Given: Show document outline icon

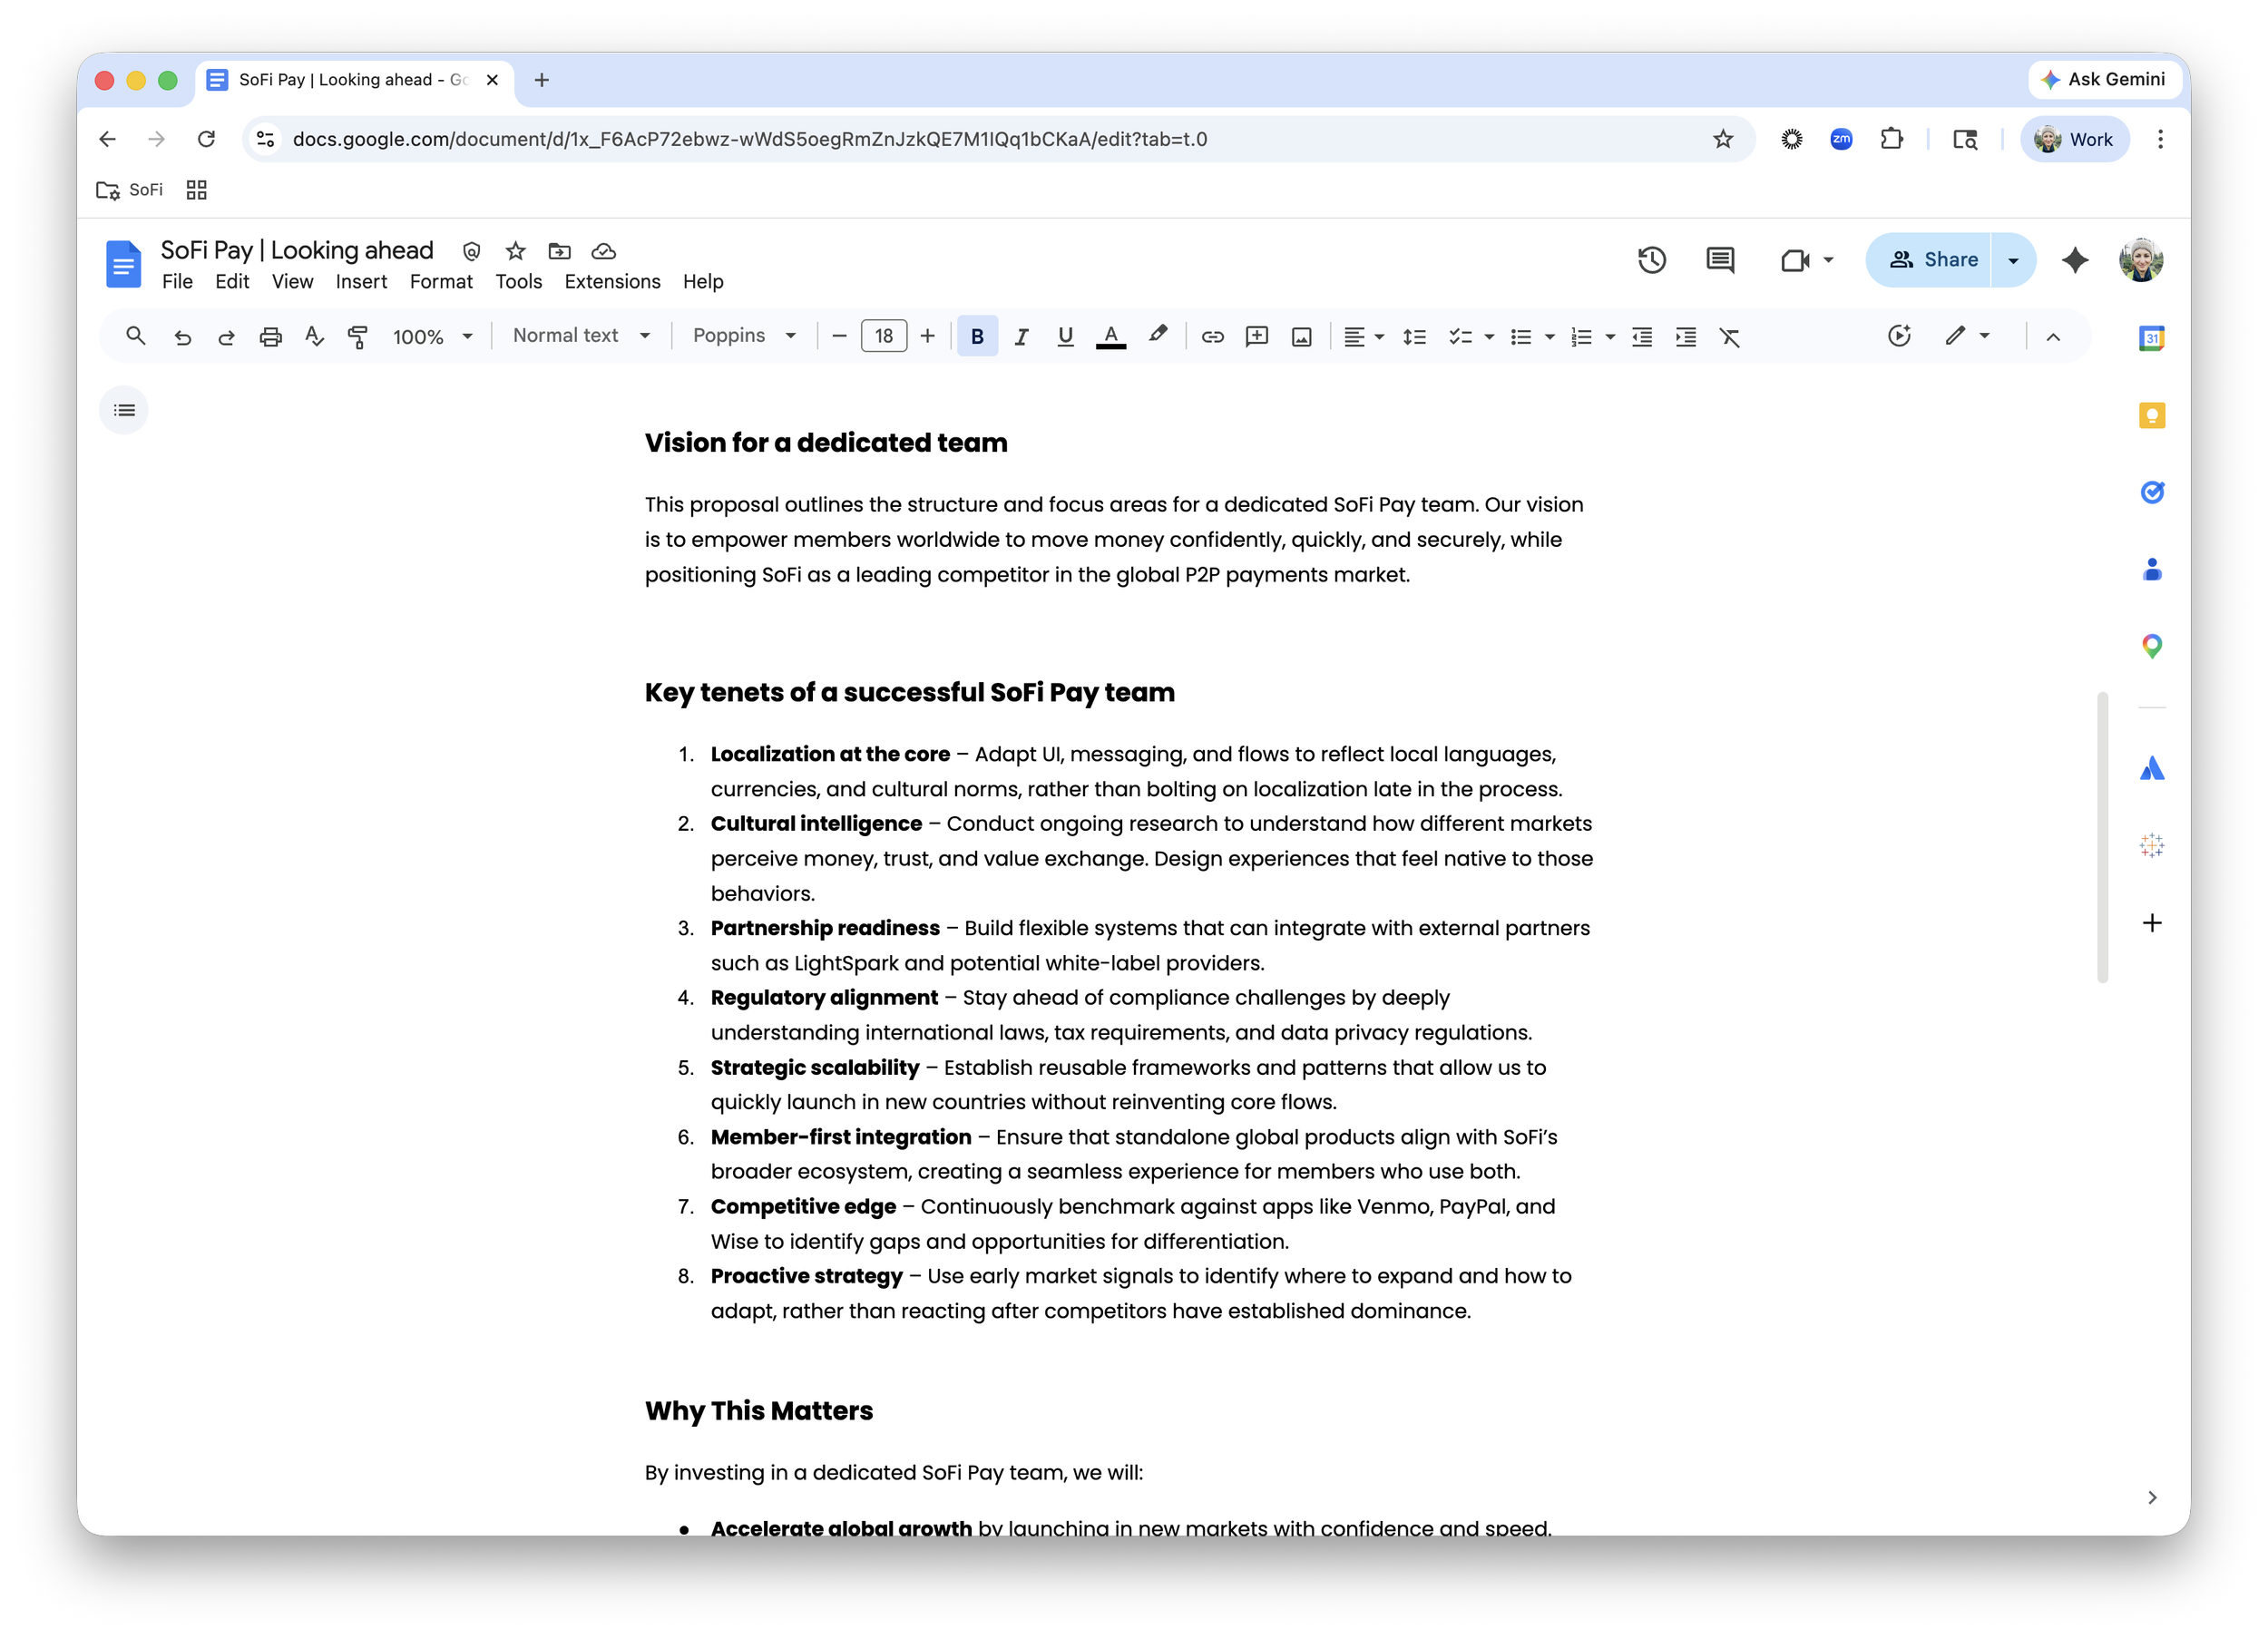Looking at the screenshot, I should coord(124,410).
